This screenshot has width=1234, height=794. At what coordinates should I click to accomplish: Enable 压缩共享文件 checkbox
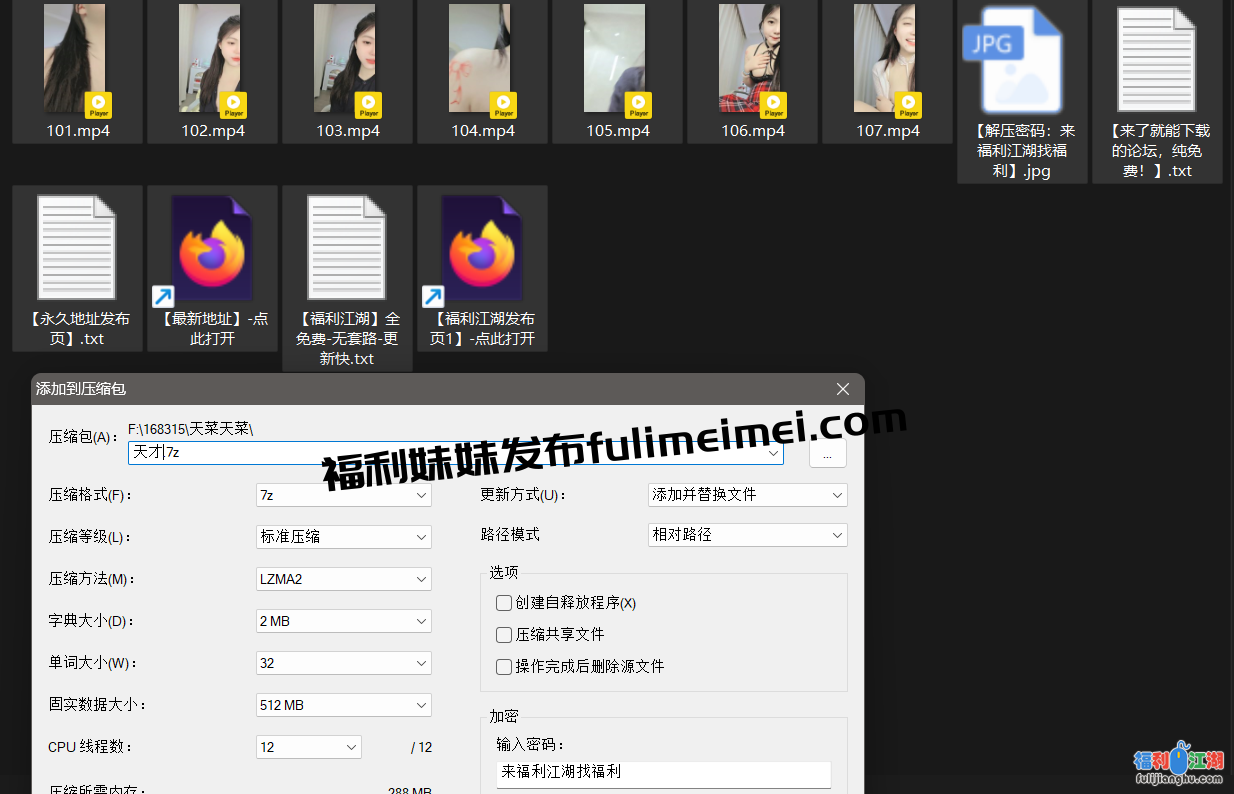(x=504, y=635)
